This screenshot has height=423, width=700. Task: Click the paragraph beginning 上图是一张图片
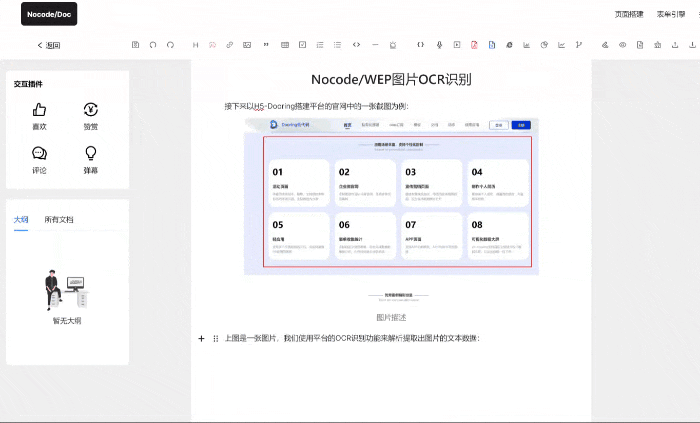coord(352,338)
